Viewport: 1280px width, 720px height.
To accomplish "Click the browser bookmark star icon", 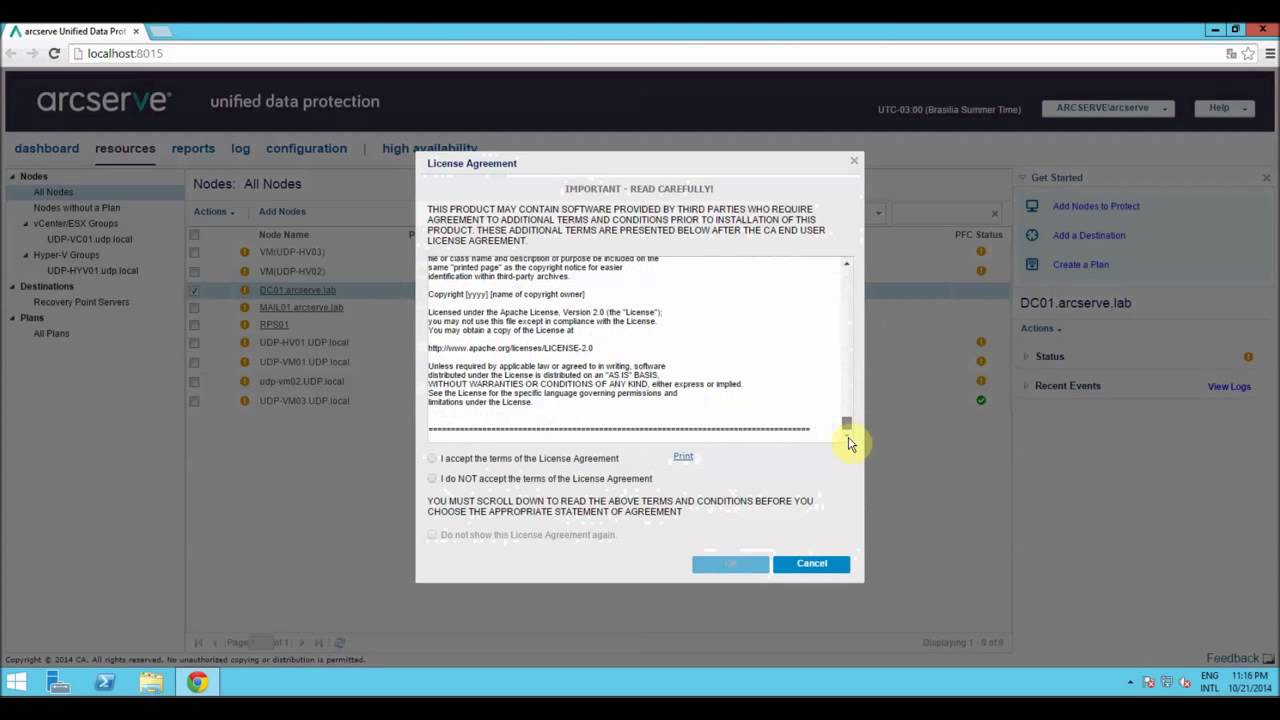I will pos(1248,53).
